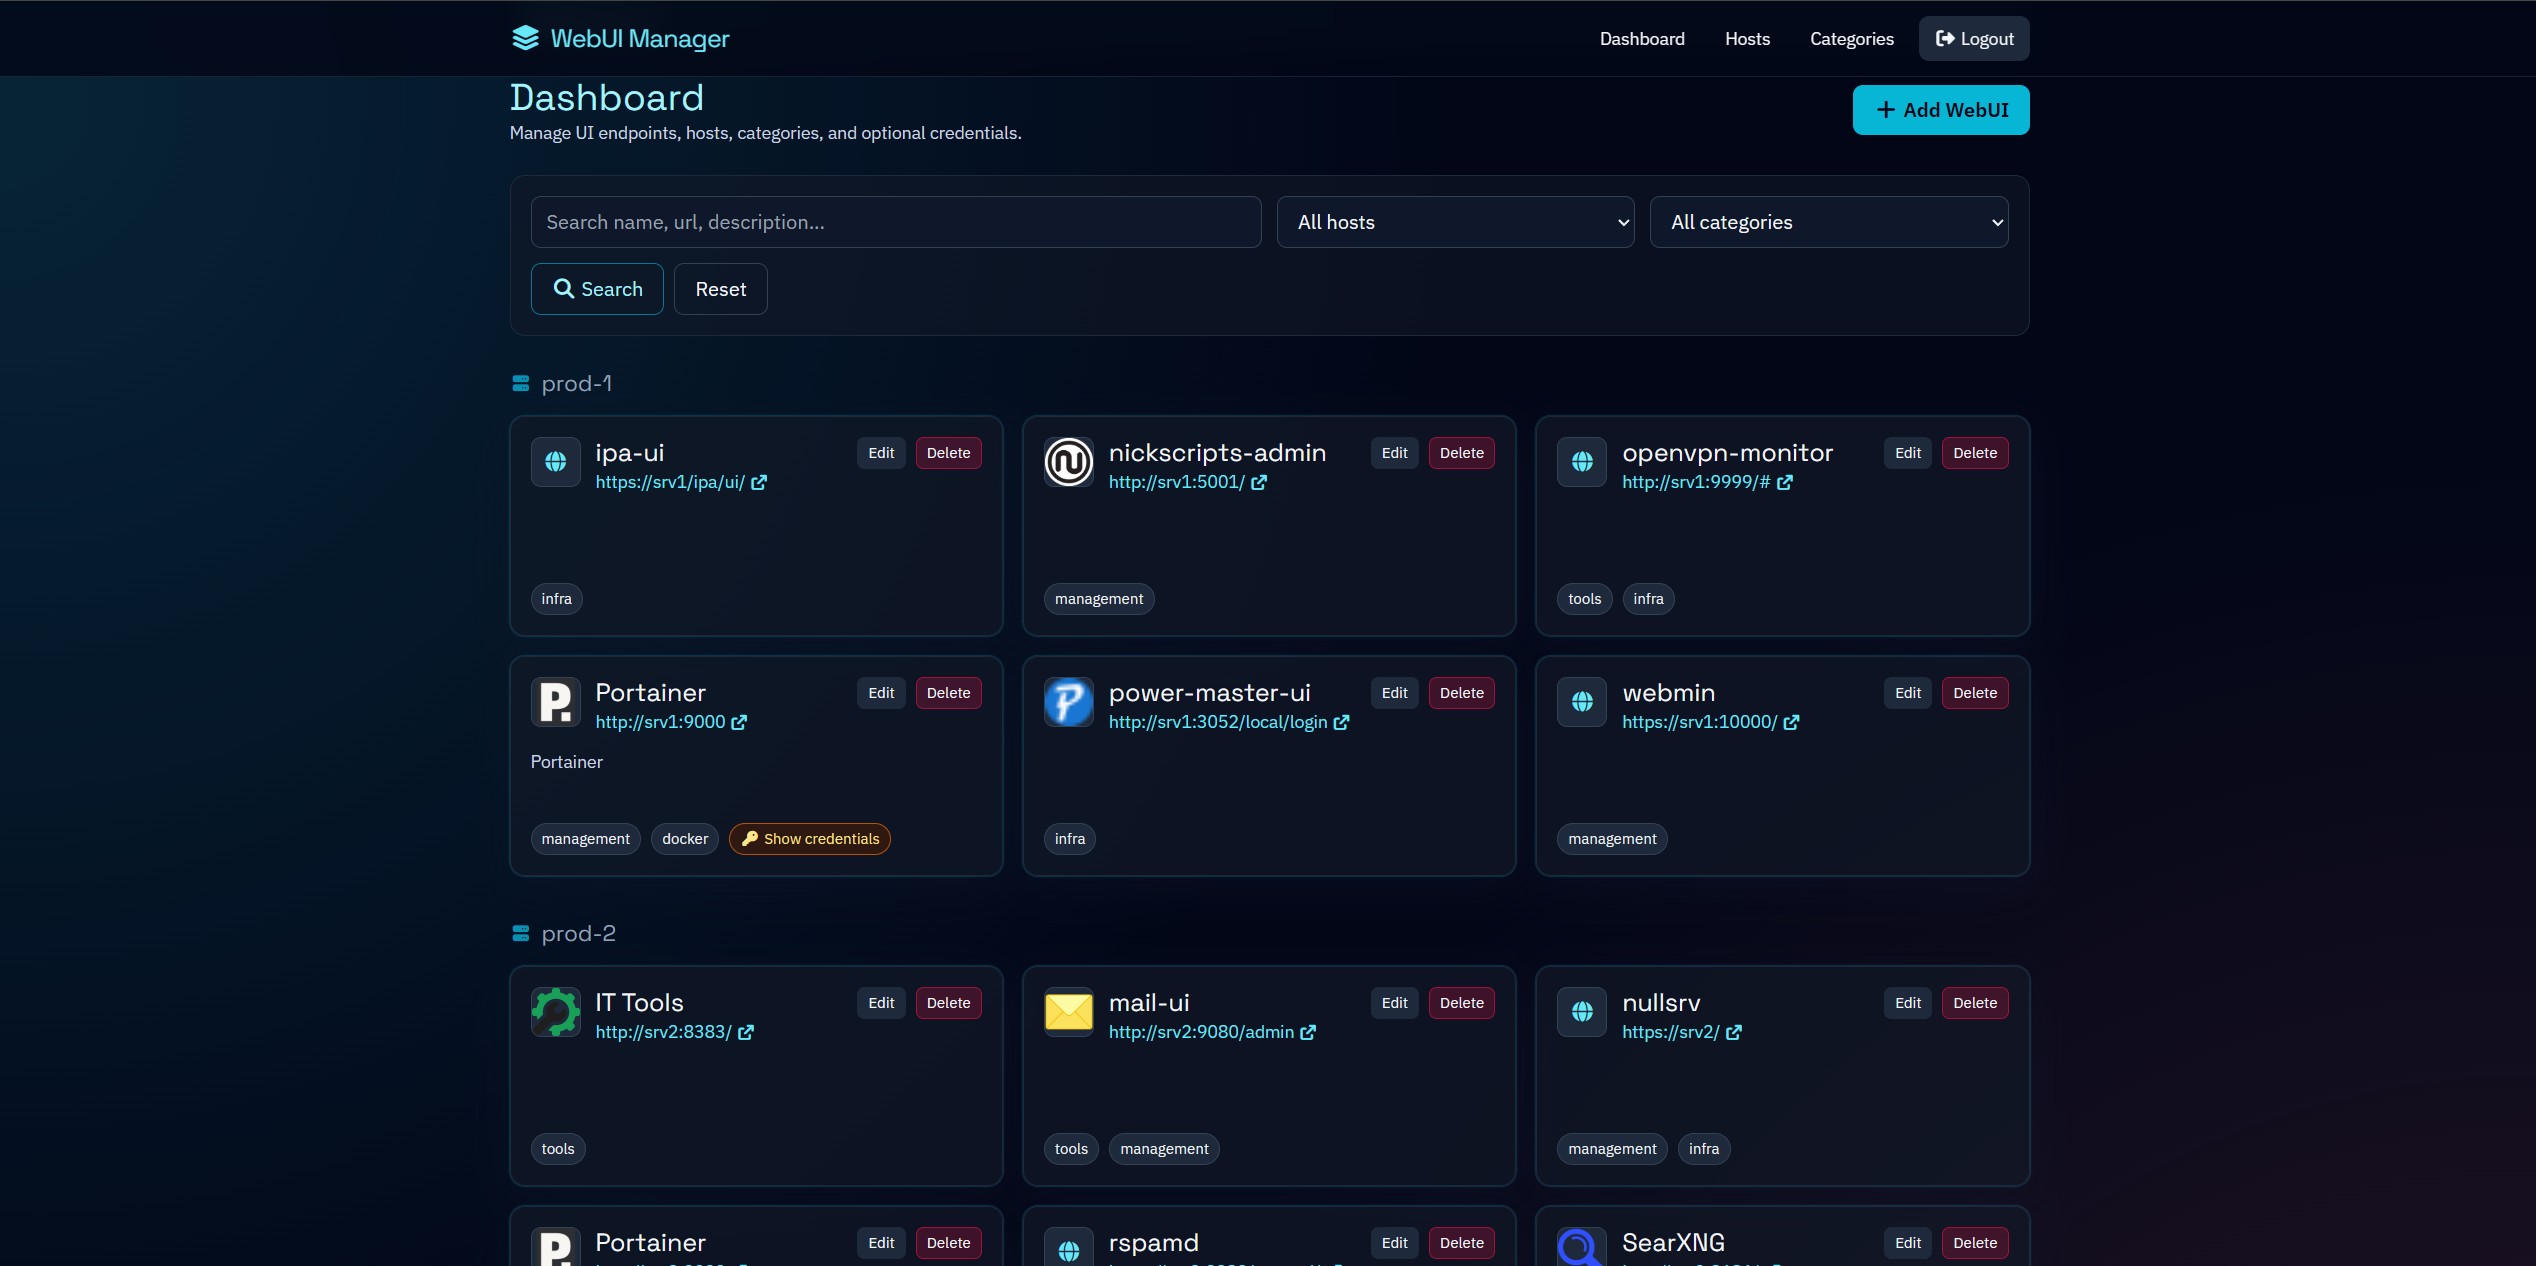The height and width of the screenshot is (1266, 2536).
Task: Open Categories in top navigation
Action: click(x=1852, y=39)
